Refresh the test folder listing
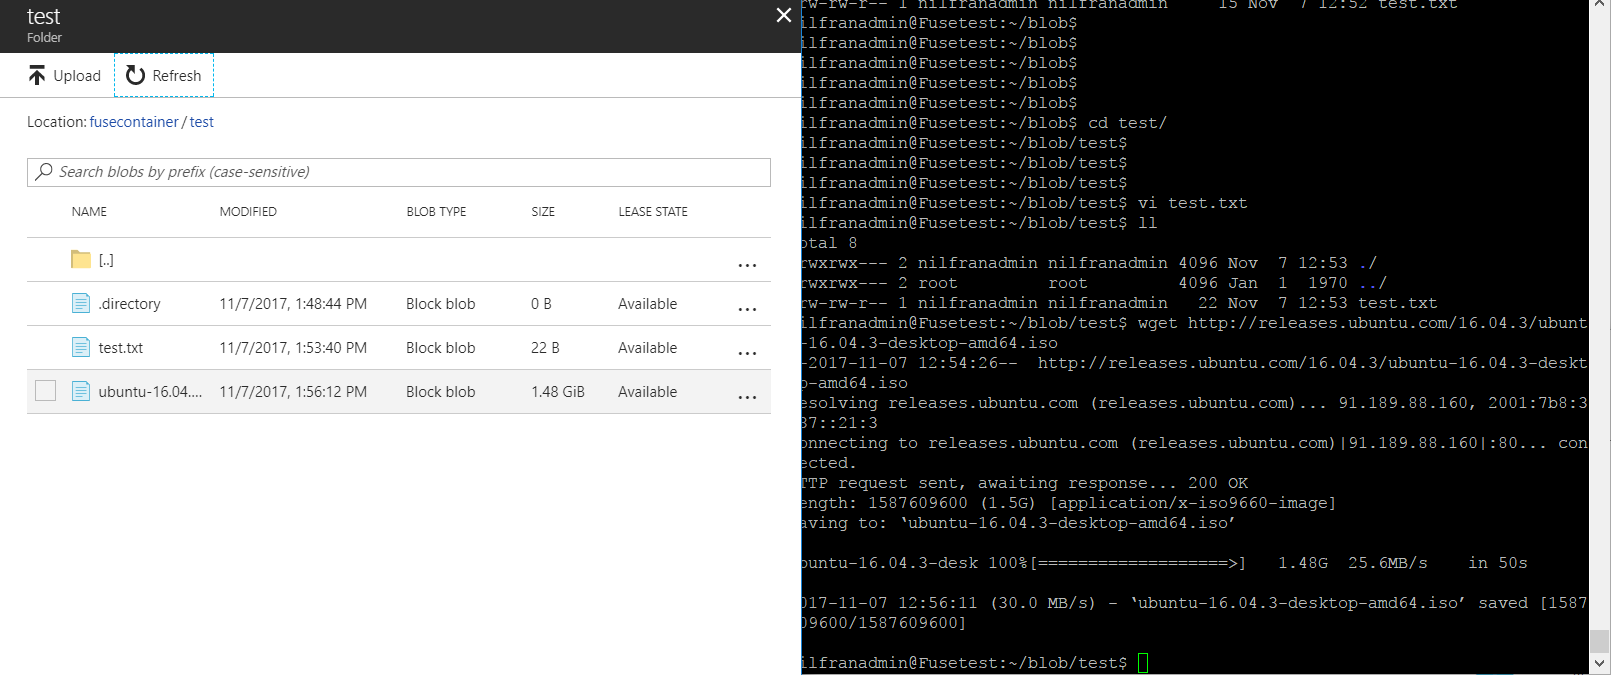The image size is (1611, 675). (164, 76)
